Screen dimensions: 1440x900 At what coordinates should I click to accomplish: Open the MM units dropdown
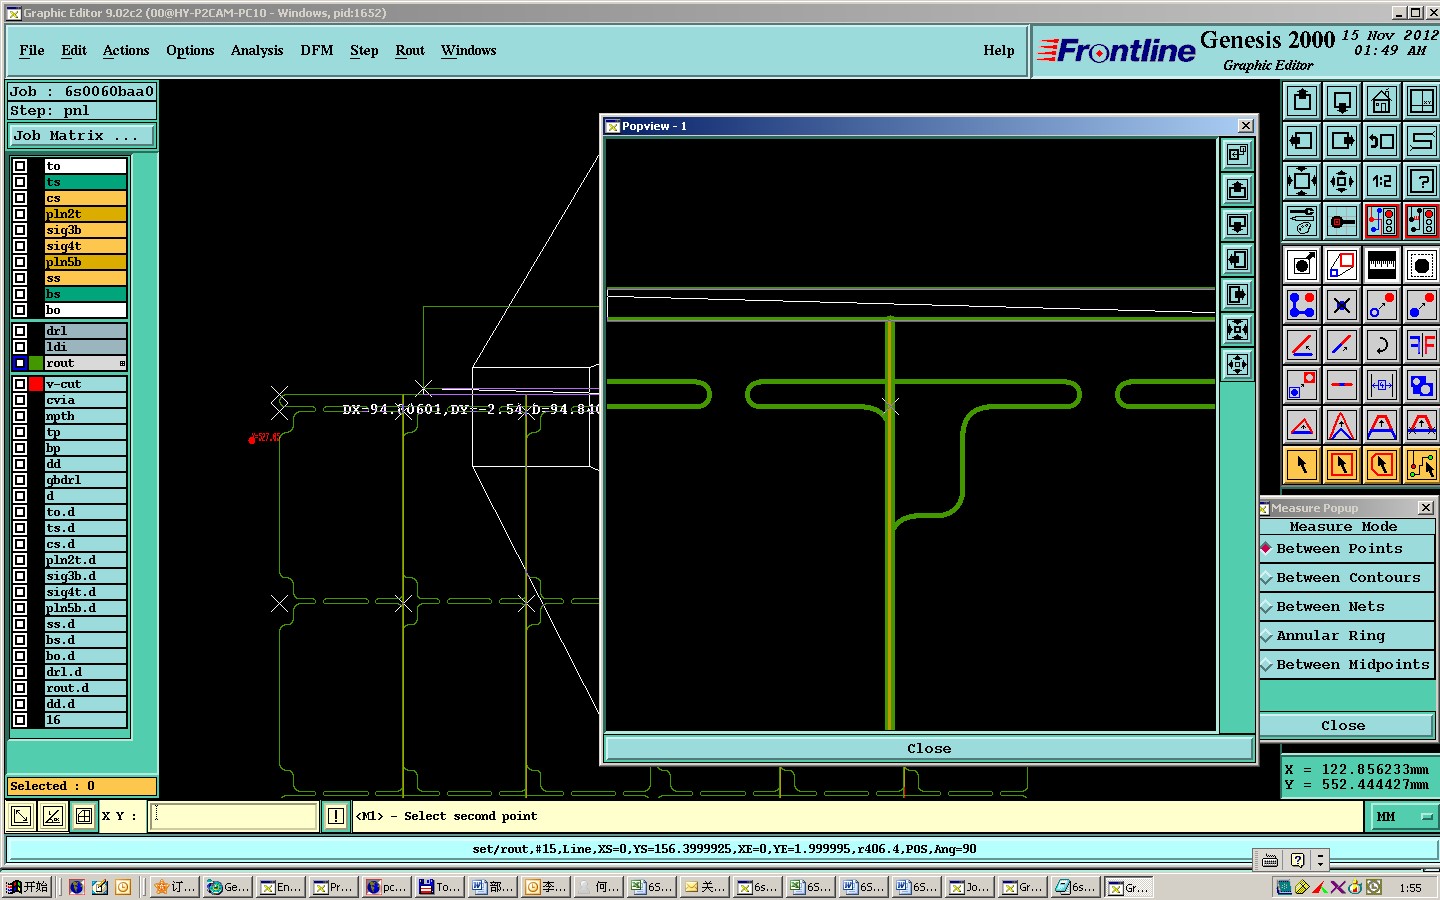(x=1402, y=817)
